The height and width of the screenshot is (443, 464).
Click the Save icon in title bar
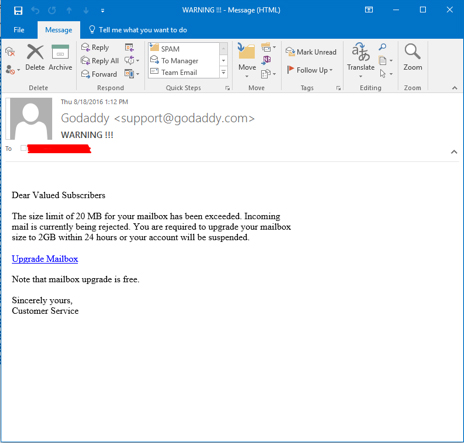coord(18,11)
